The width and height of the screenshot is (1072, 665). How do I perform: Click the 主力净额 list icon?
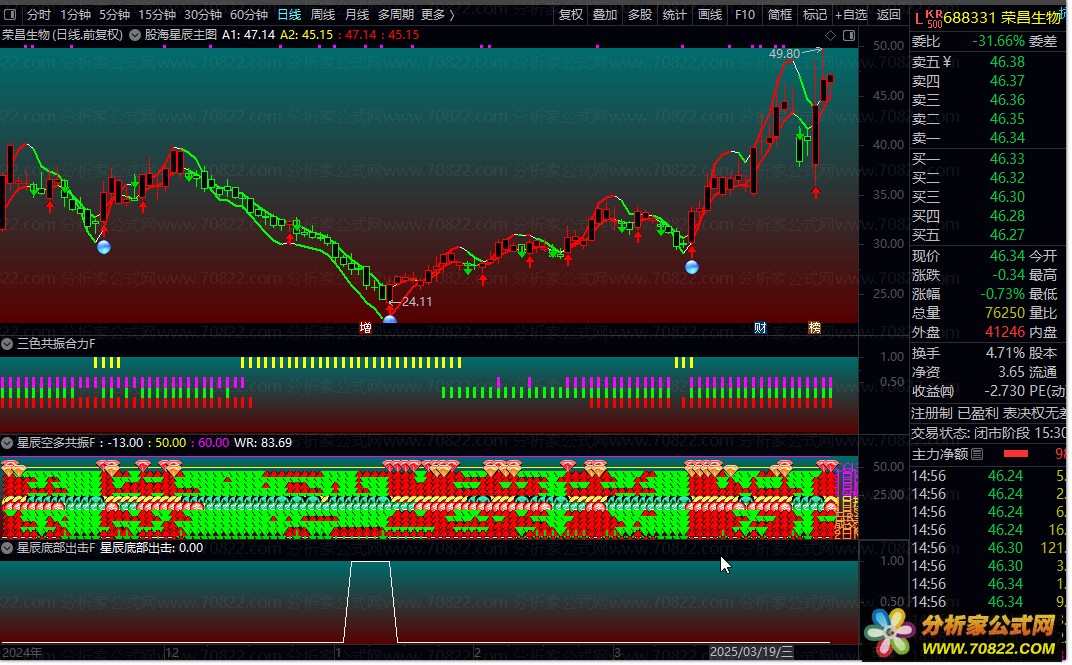tap(977, 454)
